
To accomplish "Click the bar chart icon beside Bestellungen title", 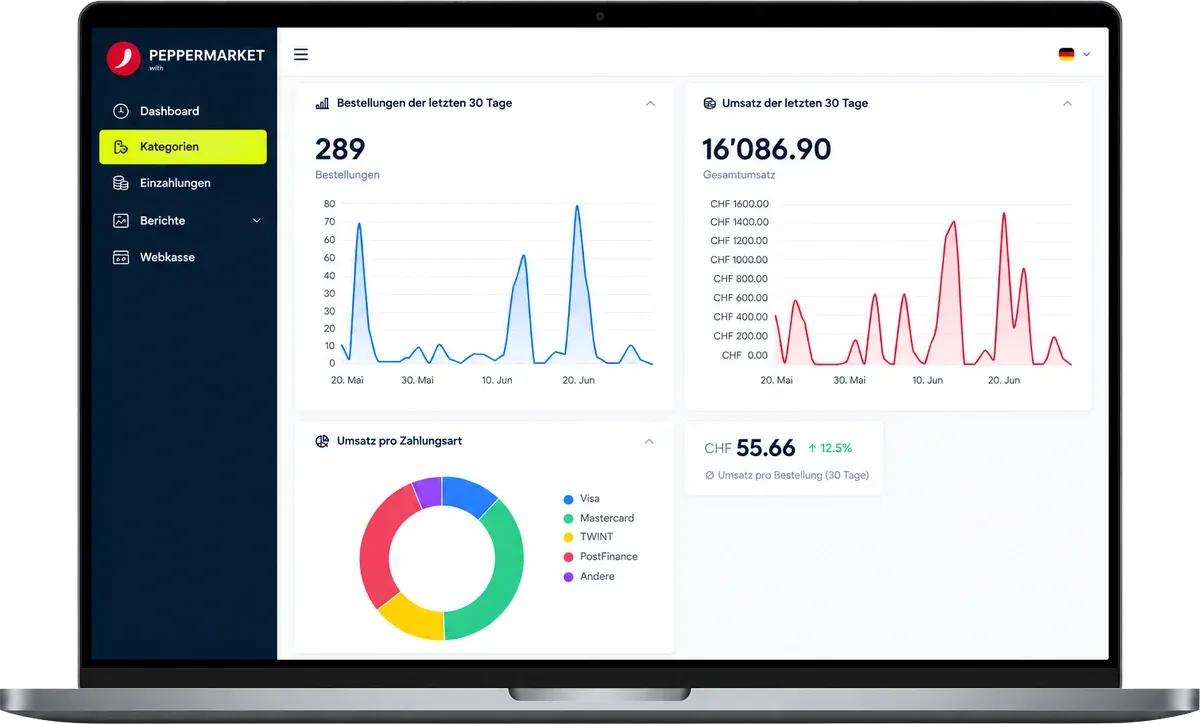I will pyautogui.click(x=322, y=103).
